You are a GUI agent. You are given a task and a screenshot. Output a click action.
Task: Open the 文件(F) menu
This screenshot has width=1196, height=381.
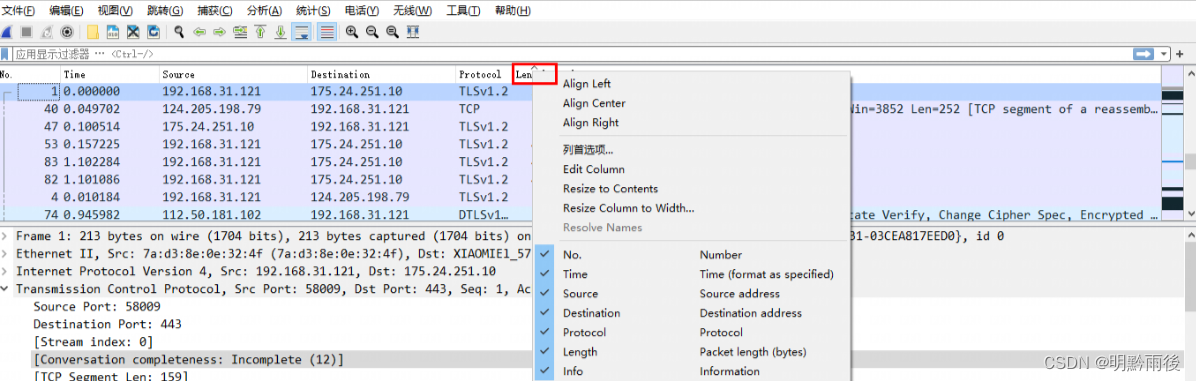tap(19, 11)
